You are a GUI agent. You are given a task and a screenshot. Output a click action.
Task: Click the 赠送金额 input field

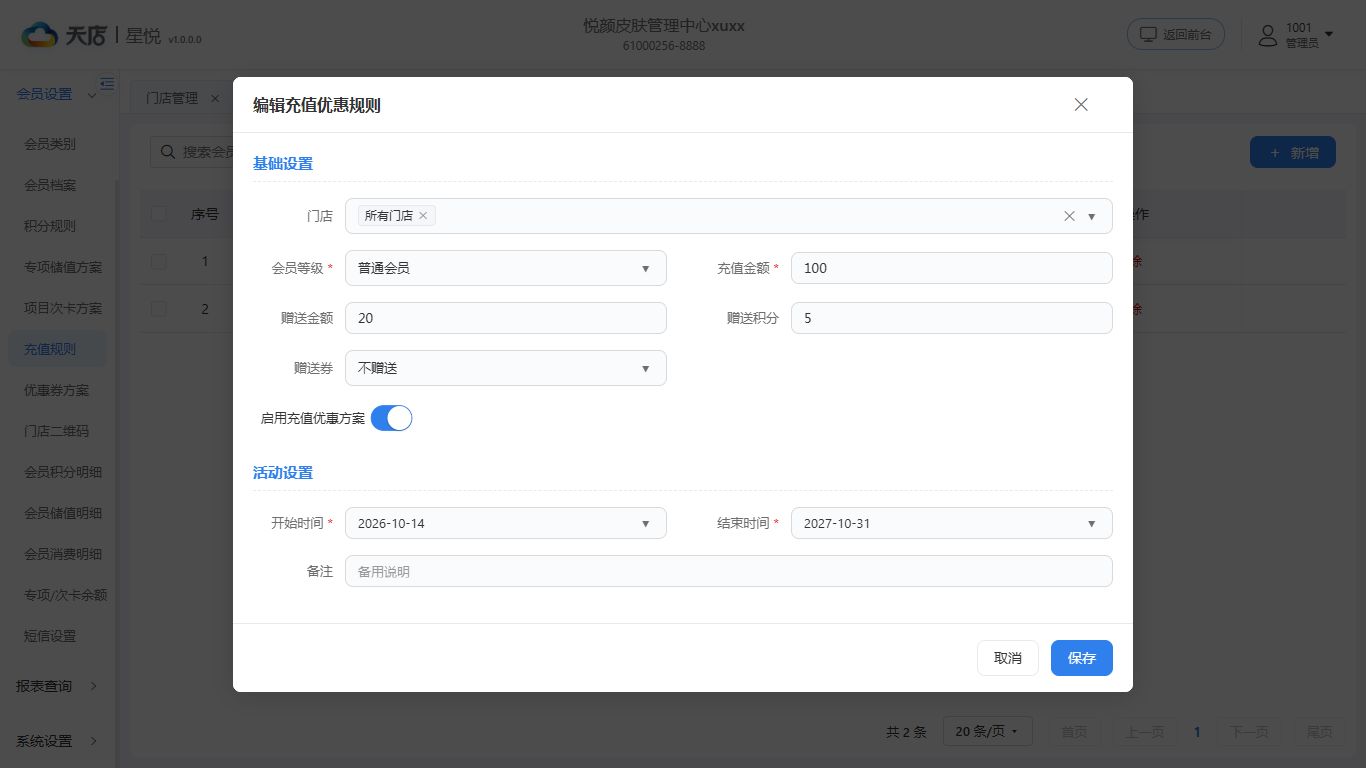506,318
